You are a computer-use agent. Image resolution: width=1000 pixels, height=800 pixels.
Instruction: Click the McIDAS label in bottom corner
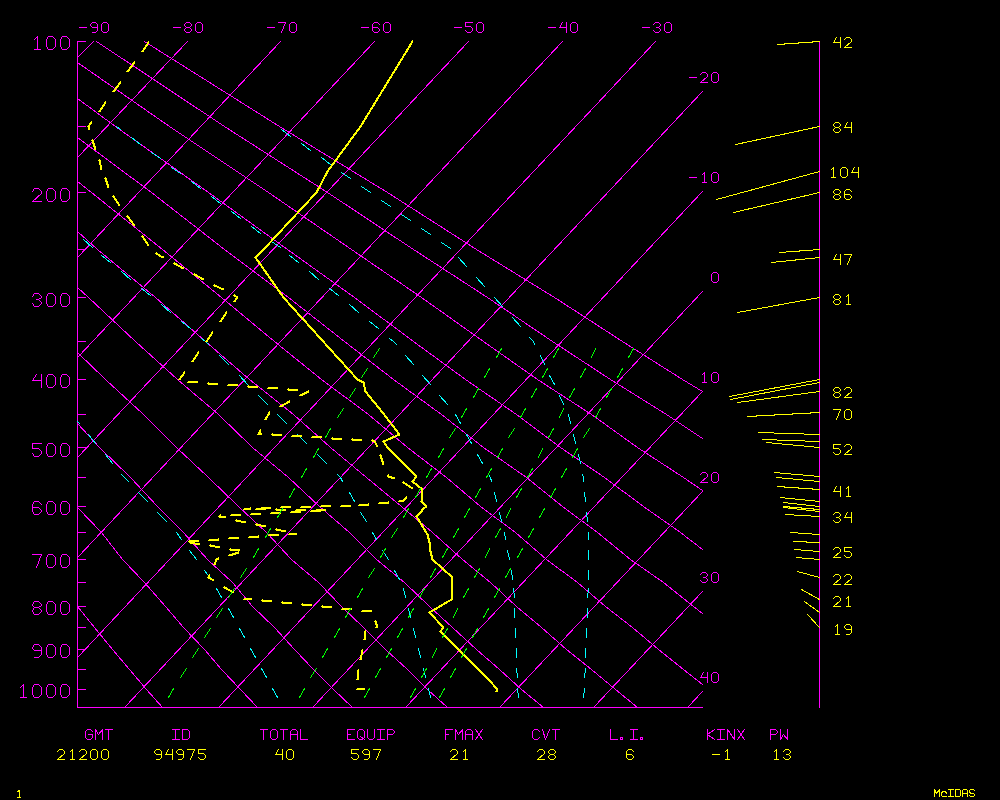(954, 792)
